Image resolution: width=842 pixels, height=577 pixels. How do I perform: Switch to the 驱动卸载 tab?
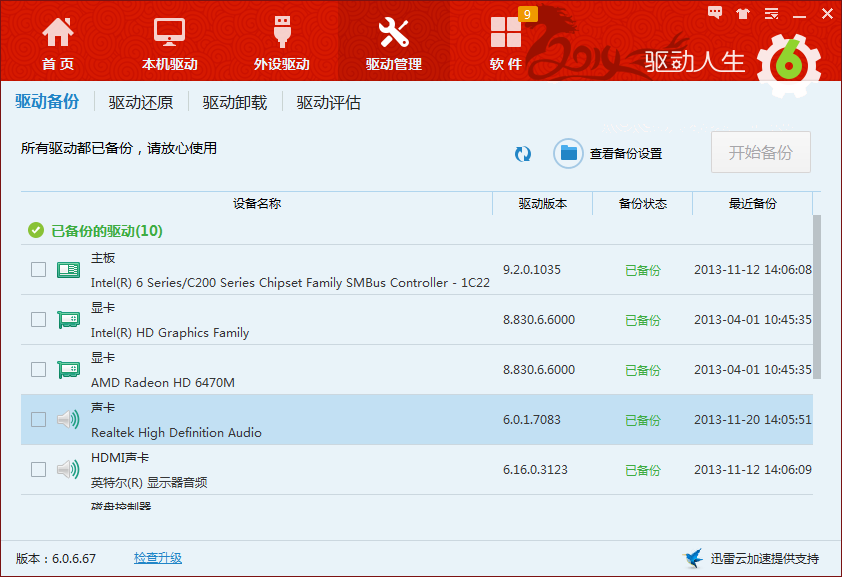coord(235,102)
